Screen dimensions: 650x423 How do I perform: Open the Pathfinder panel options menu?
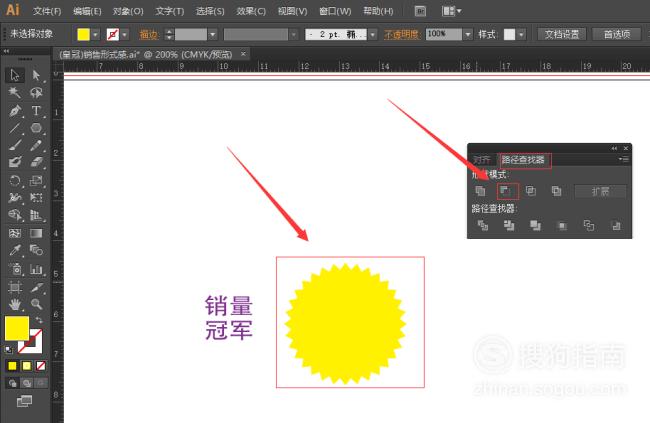click(x=623, y=159)
